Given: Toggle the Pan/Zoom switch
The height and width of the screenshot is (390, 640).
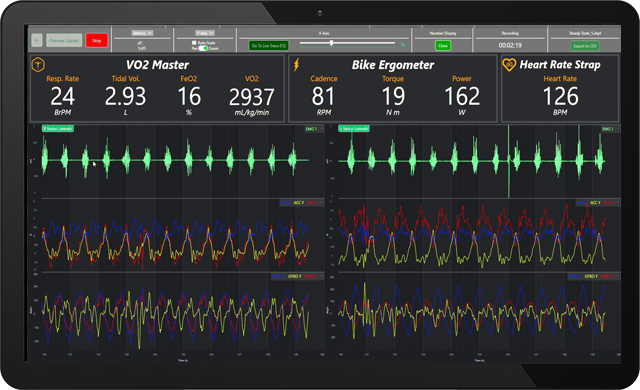Looking at the screenshot, I should click(203, 48).
